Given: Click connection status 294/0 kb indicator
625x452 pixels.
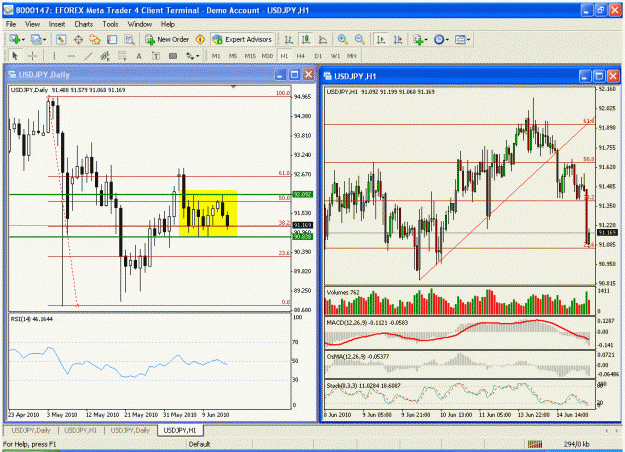Looking at the screenshot, I should 576,444.
